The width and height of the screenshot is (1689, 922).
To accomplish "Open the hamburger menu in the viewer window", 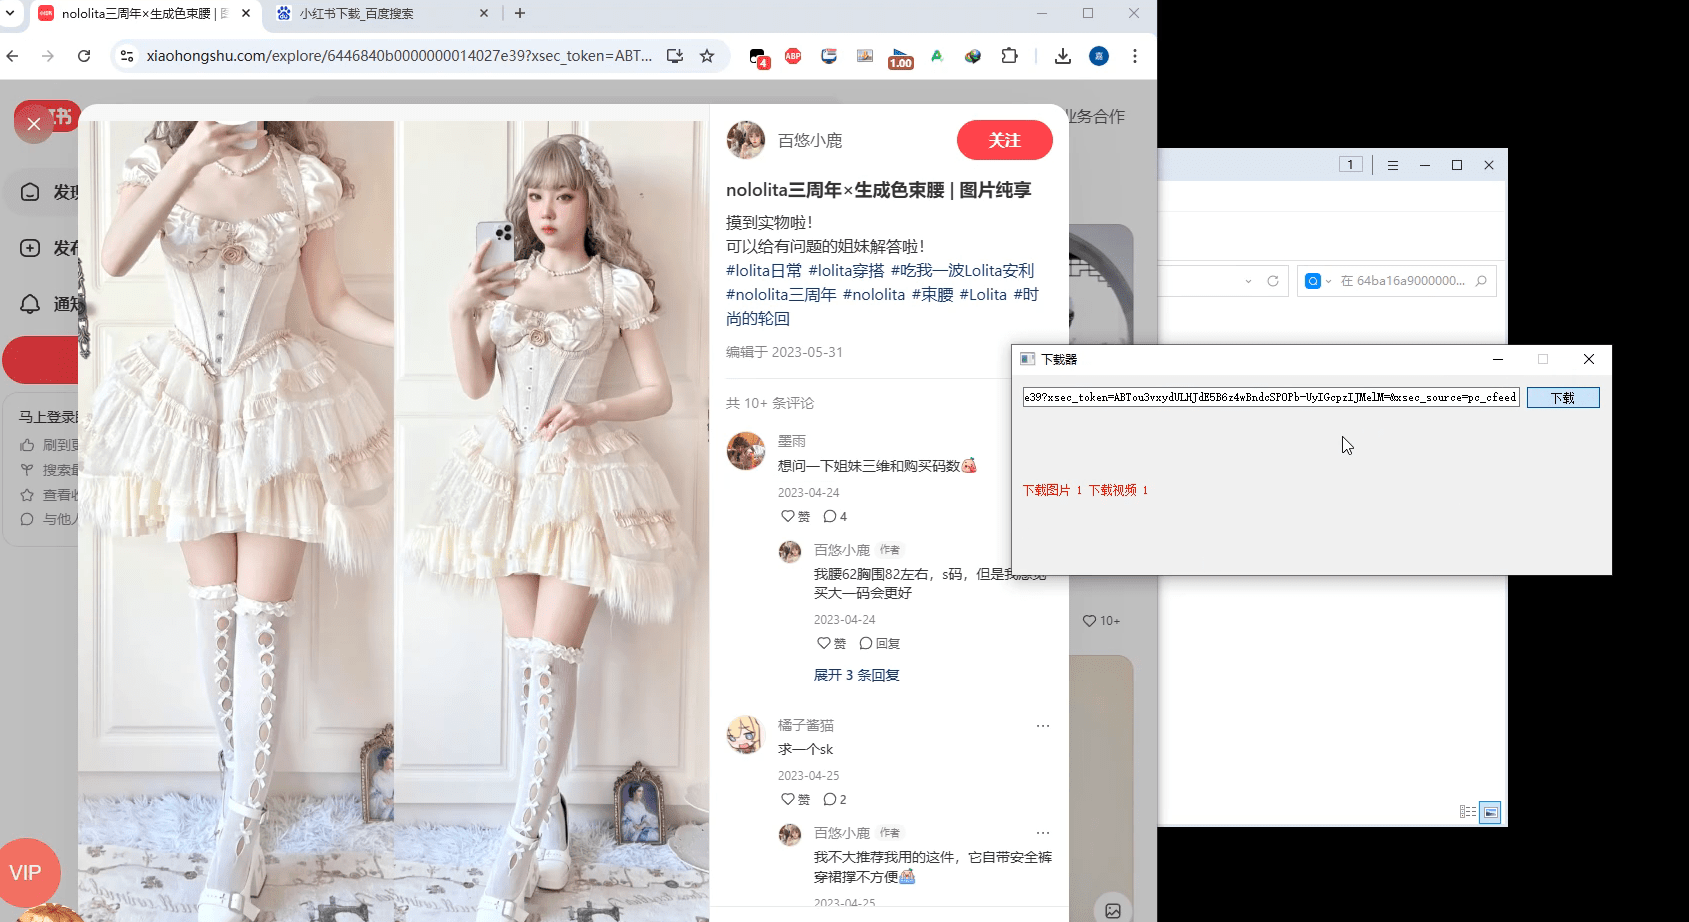I will (x=1392, y=164).
